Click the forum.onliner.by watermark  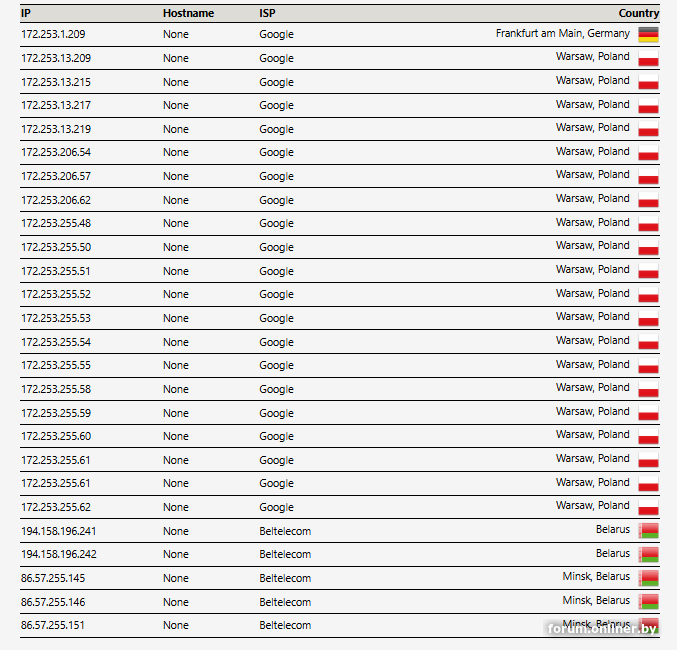[602, 629]
